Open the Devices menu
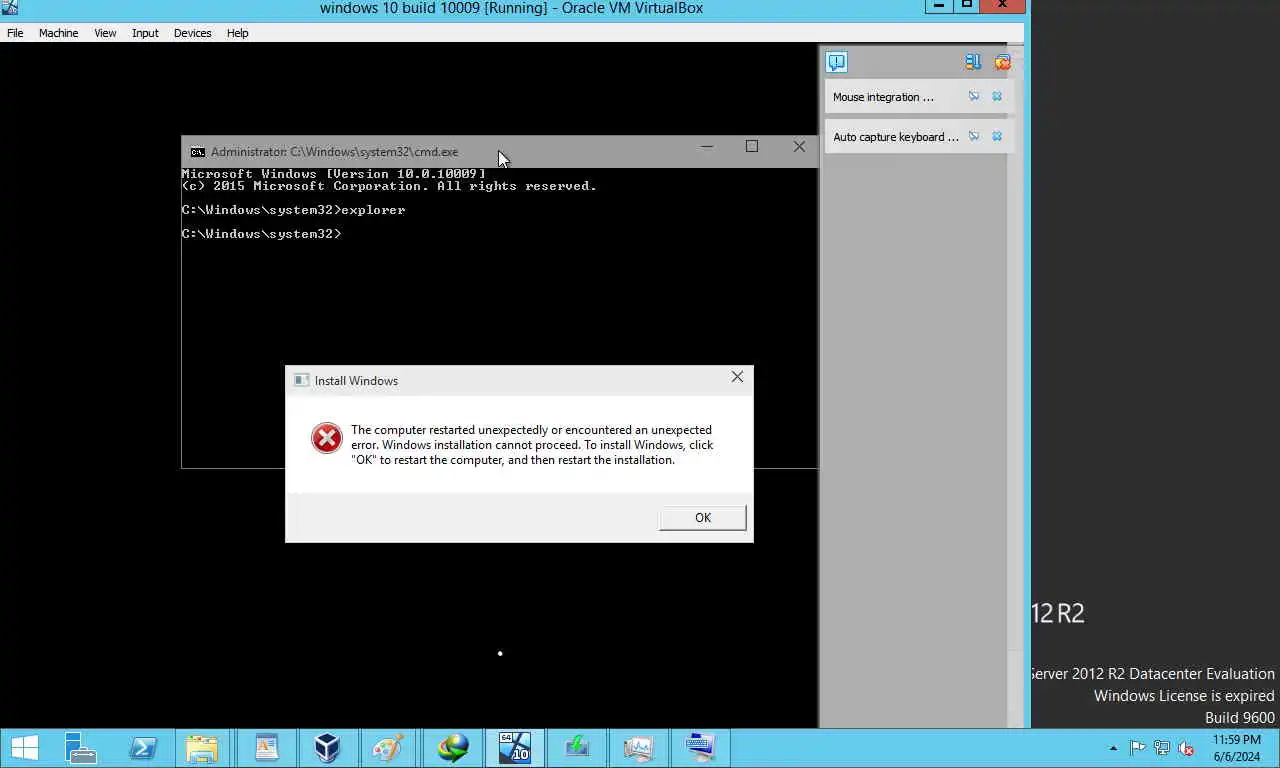 coord(192,33)
